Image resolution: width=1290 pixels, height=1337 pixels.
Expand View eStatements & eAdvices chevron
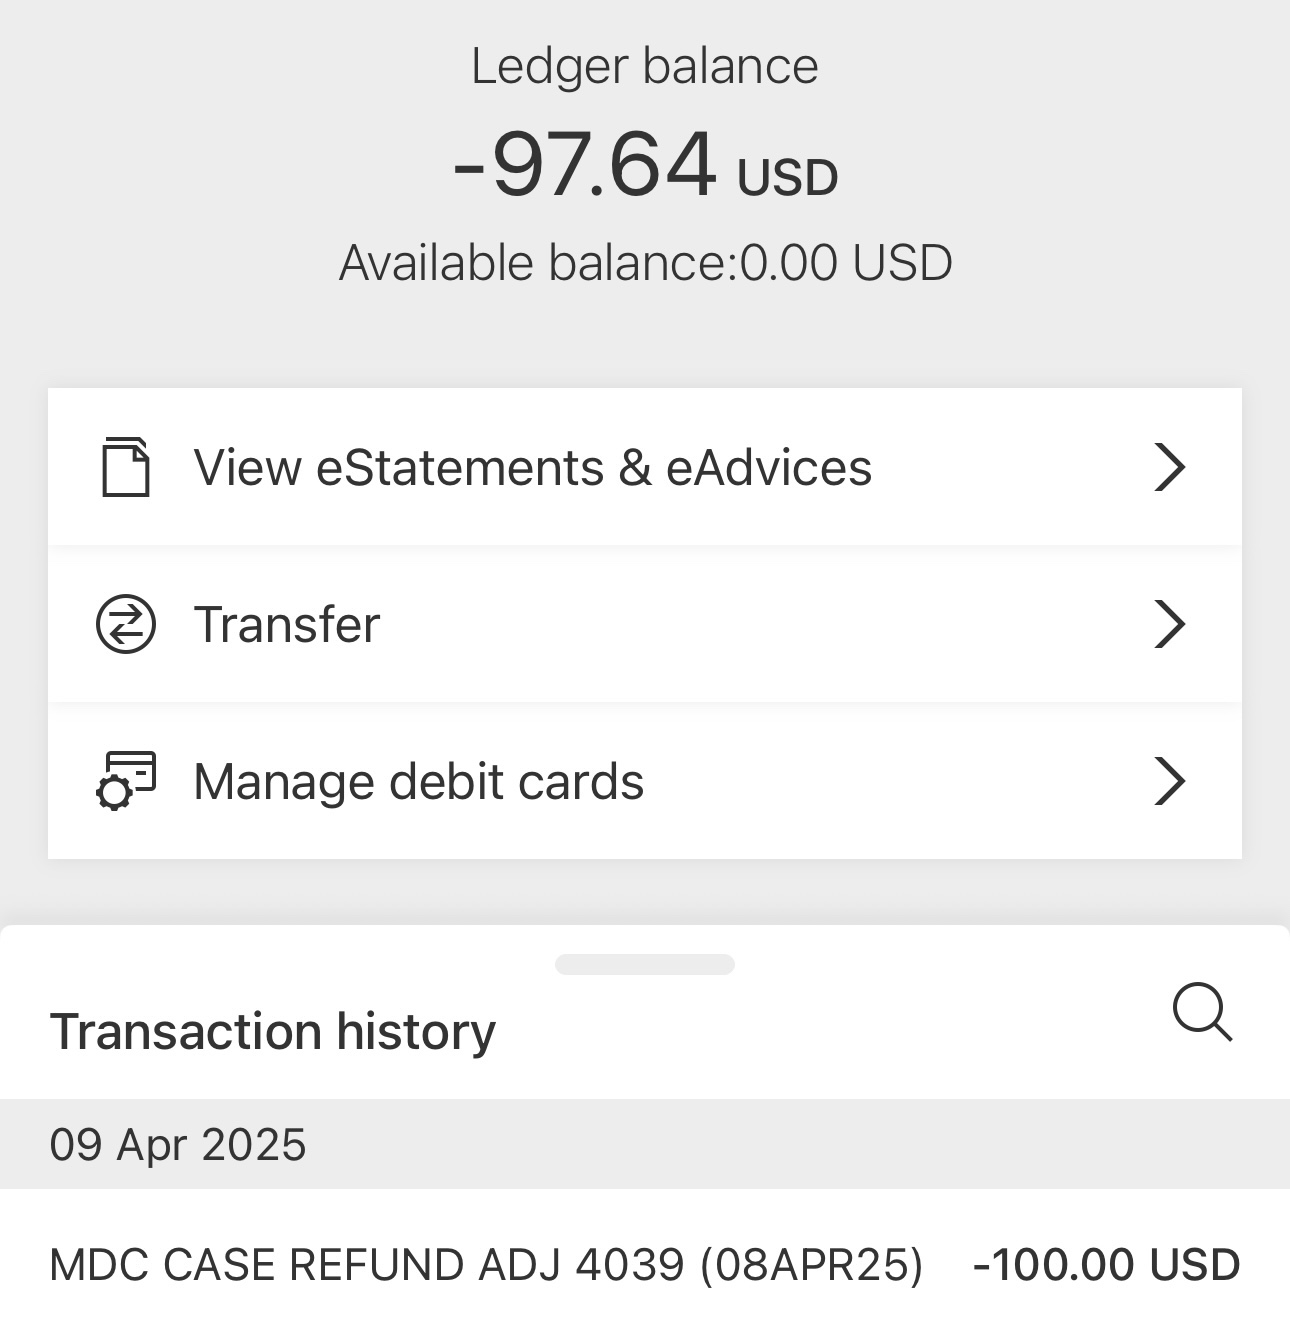[x=1170, y=467]
